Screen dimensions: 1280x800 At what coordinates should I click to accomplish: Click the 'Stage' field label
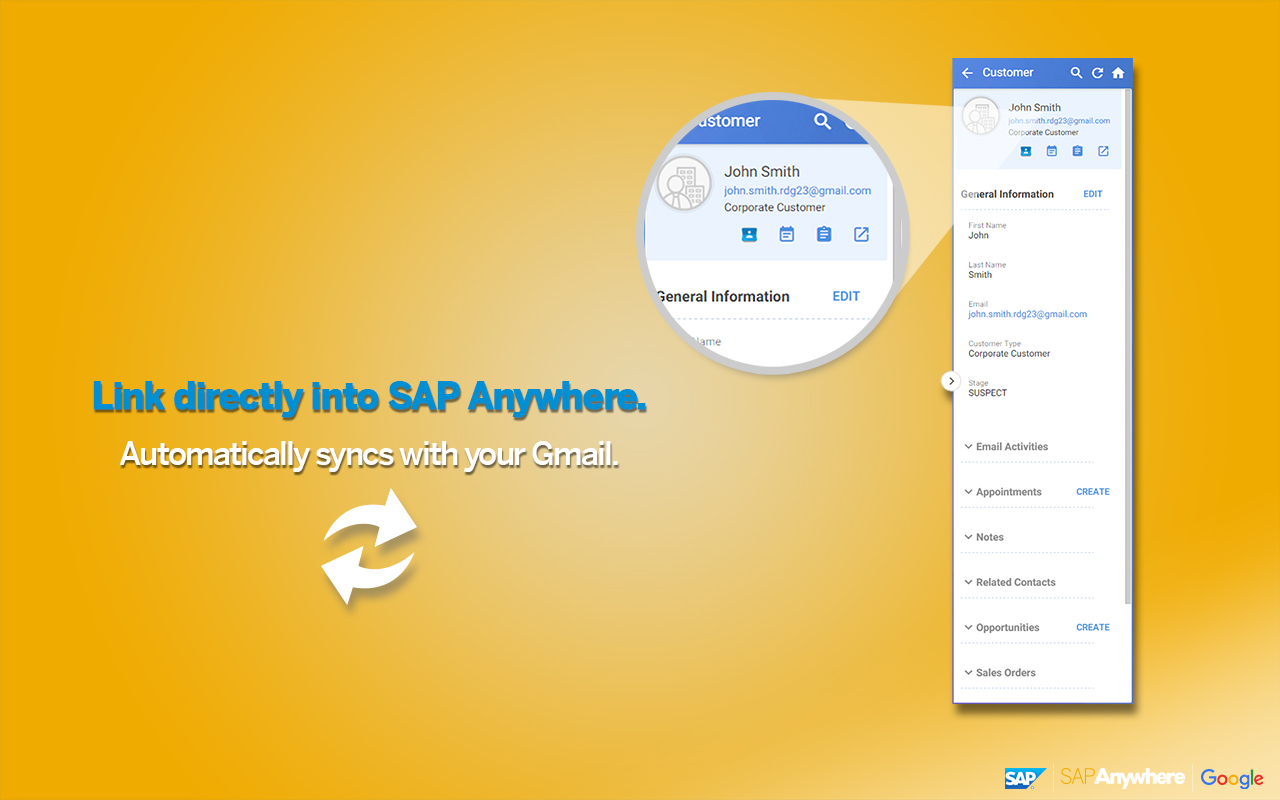click(x=978, y=383)
